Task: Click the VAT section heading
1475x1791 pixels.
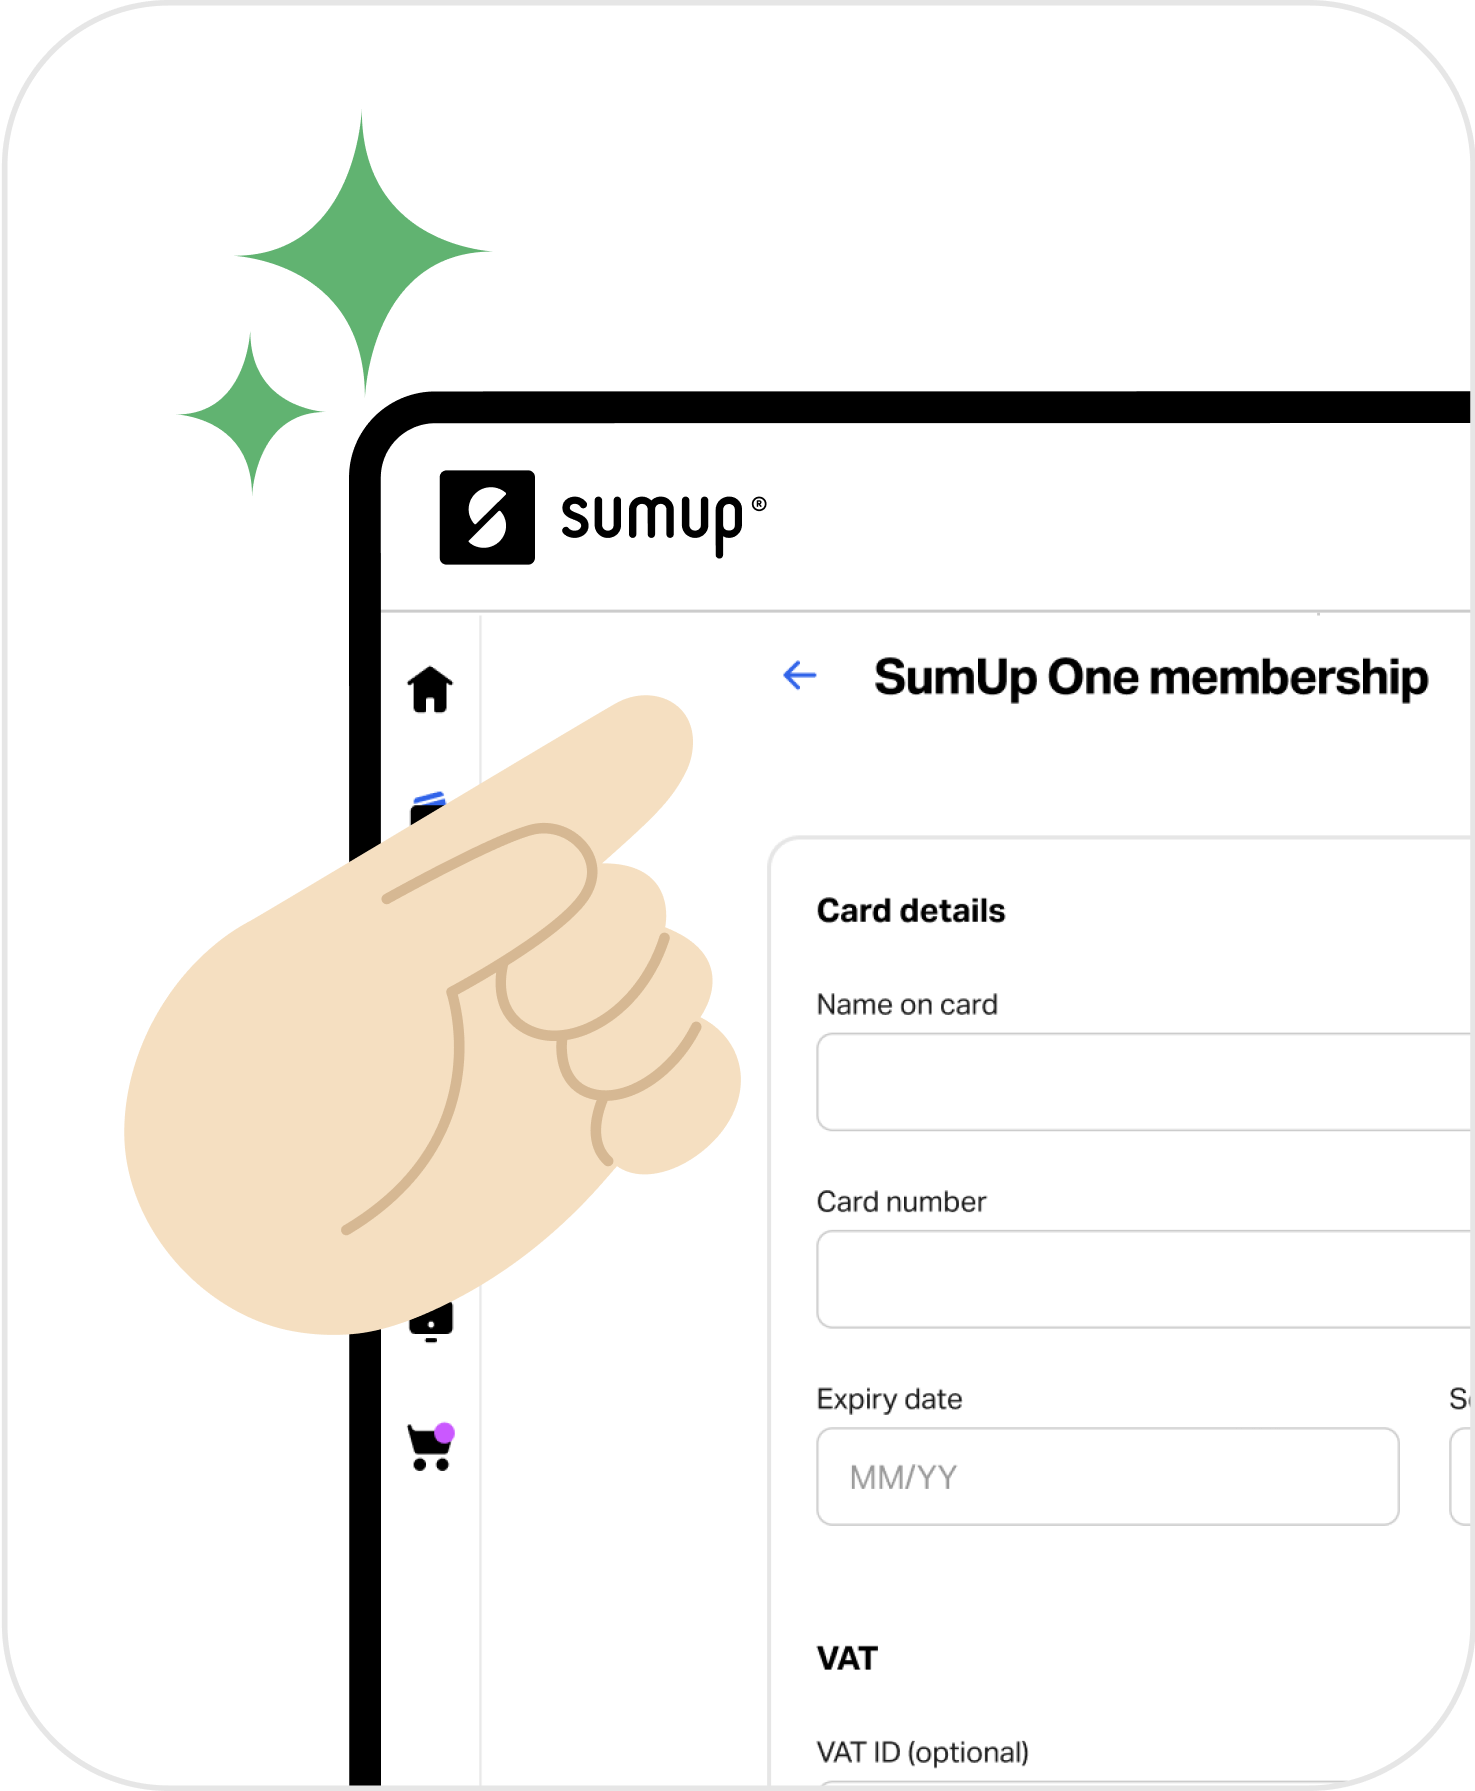Action: pos(847,1658)
